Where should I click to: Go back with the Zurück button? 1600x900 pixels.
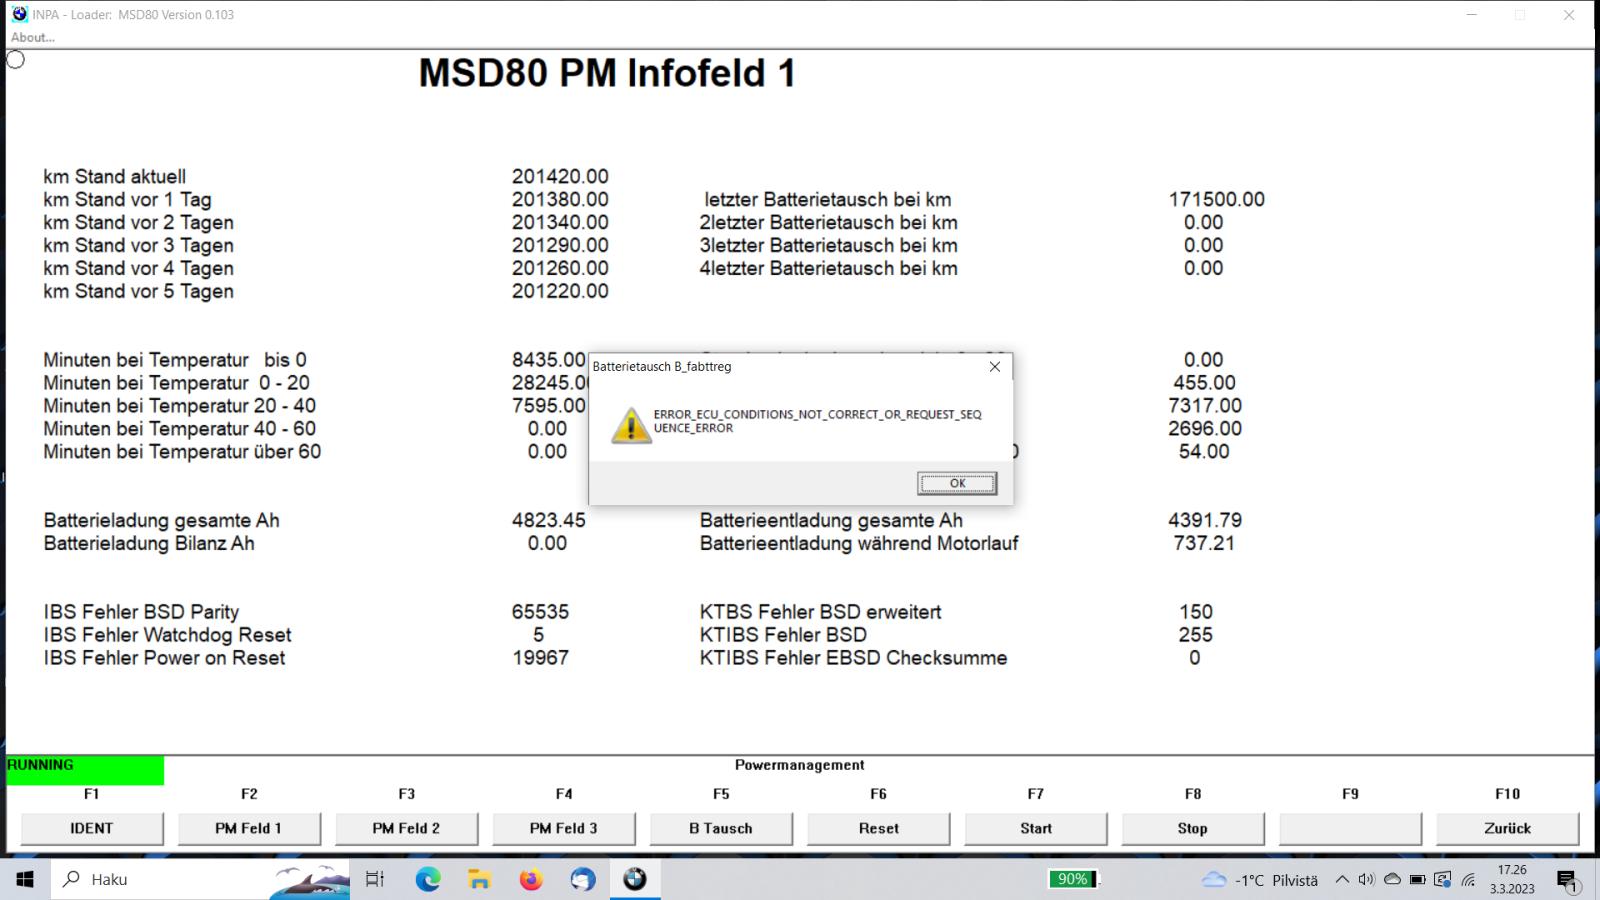pyautogui.click(x=1507, y=828)
